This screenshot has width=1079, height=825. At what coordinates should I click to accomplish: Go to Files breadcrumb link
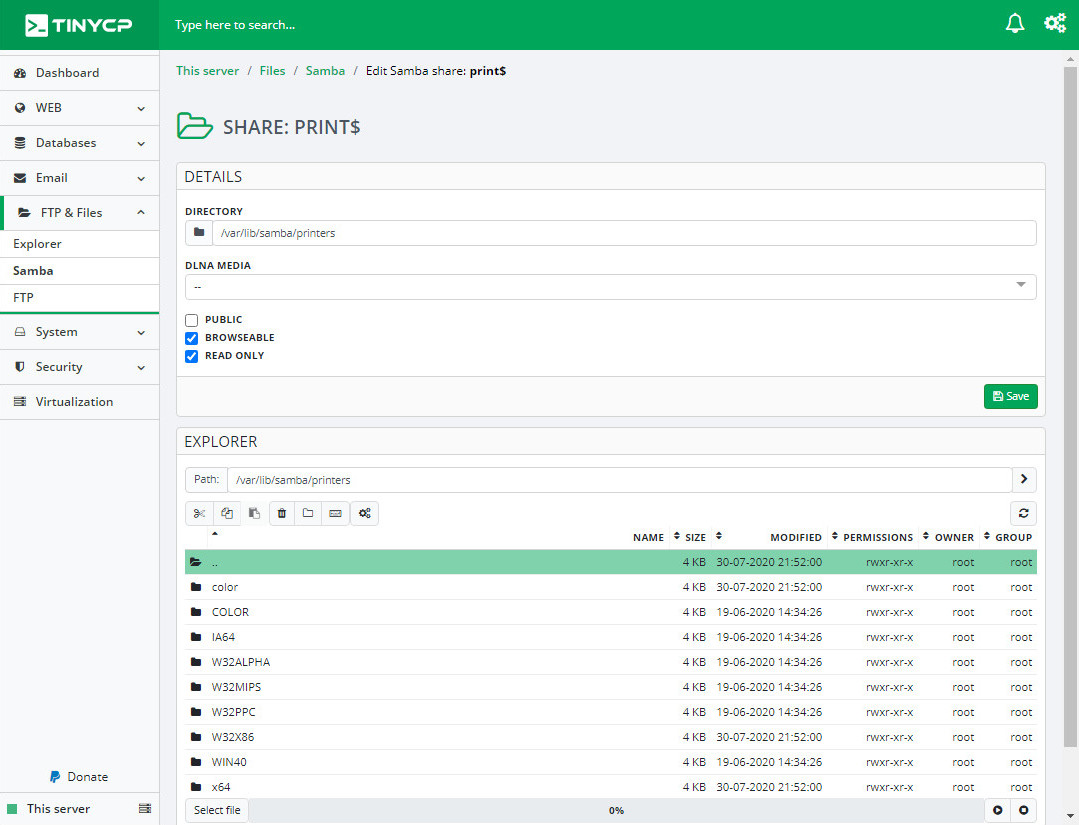click(273, 71)
